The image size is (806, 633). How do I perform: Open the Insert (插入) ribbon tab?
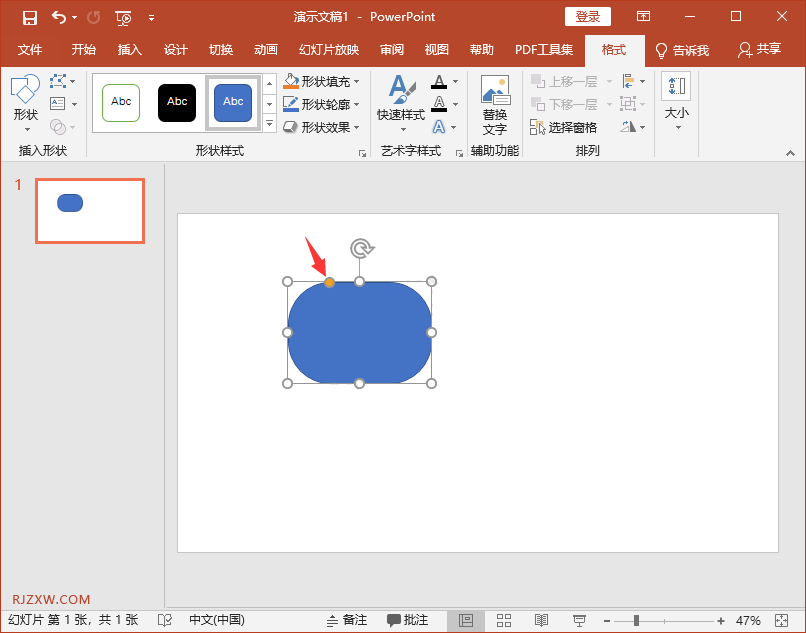(130, 50)
